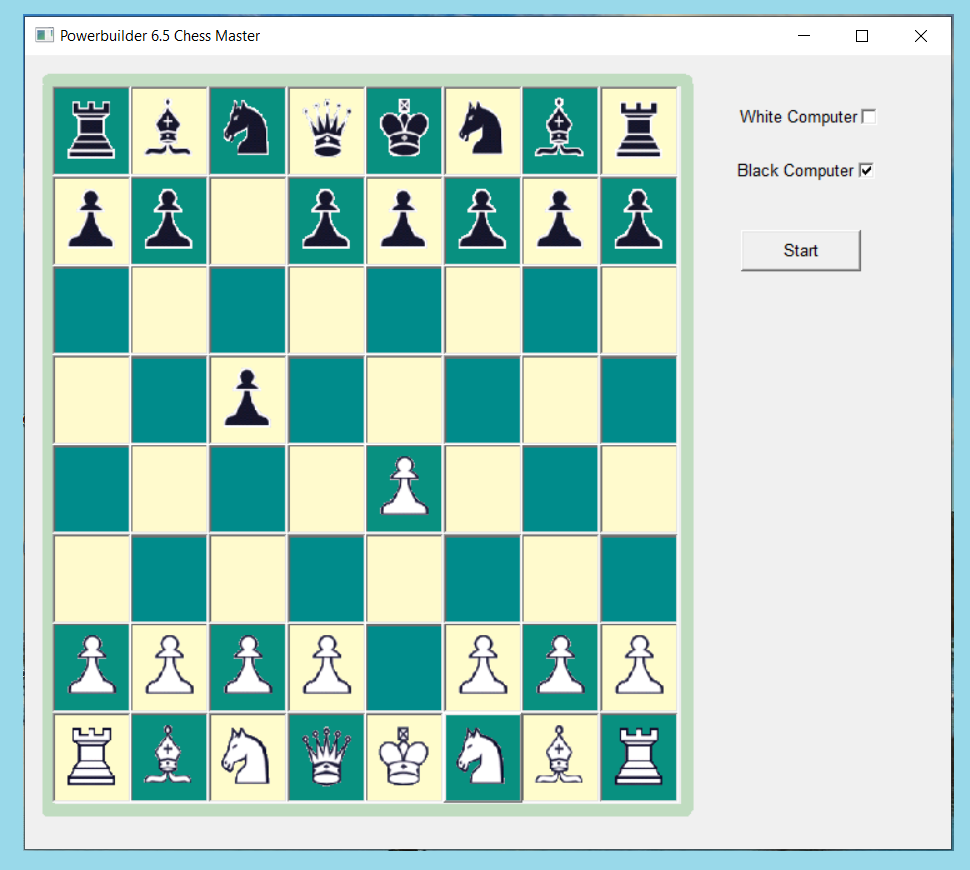This screenshot has width=970, height=870.
Task: Pick the black pawn on d7
Action: [x=326, y=220]
